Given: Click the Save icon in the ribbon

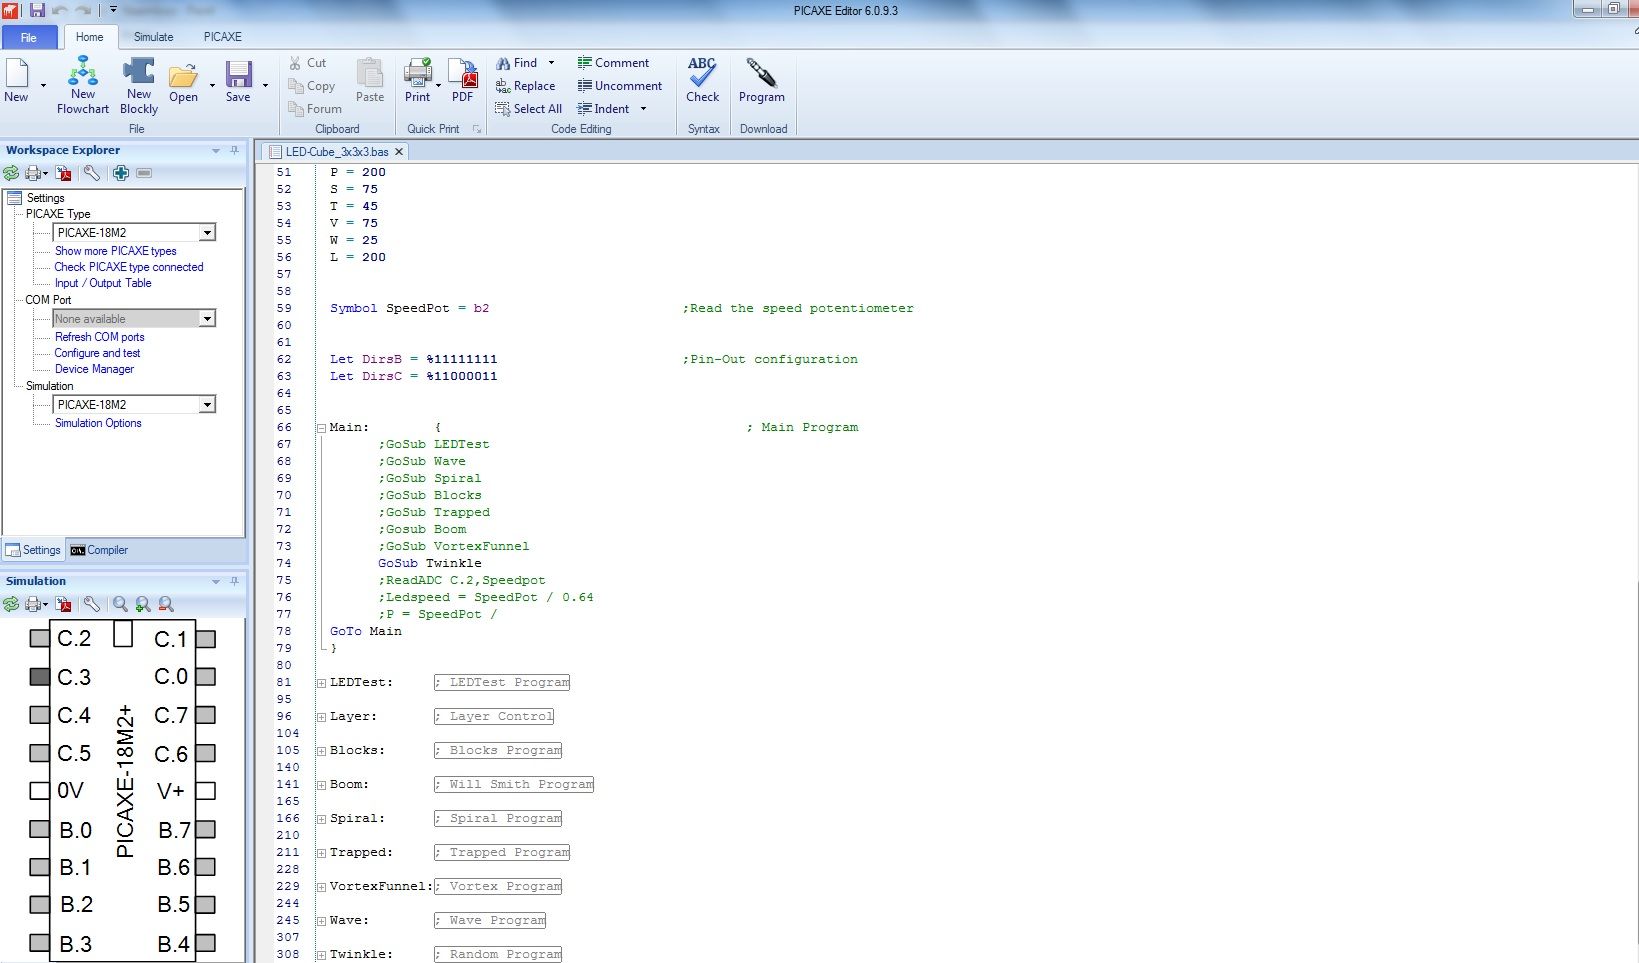Looking at the screenshot, I should pyautogui.click(x=238, y=75).
